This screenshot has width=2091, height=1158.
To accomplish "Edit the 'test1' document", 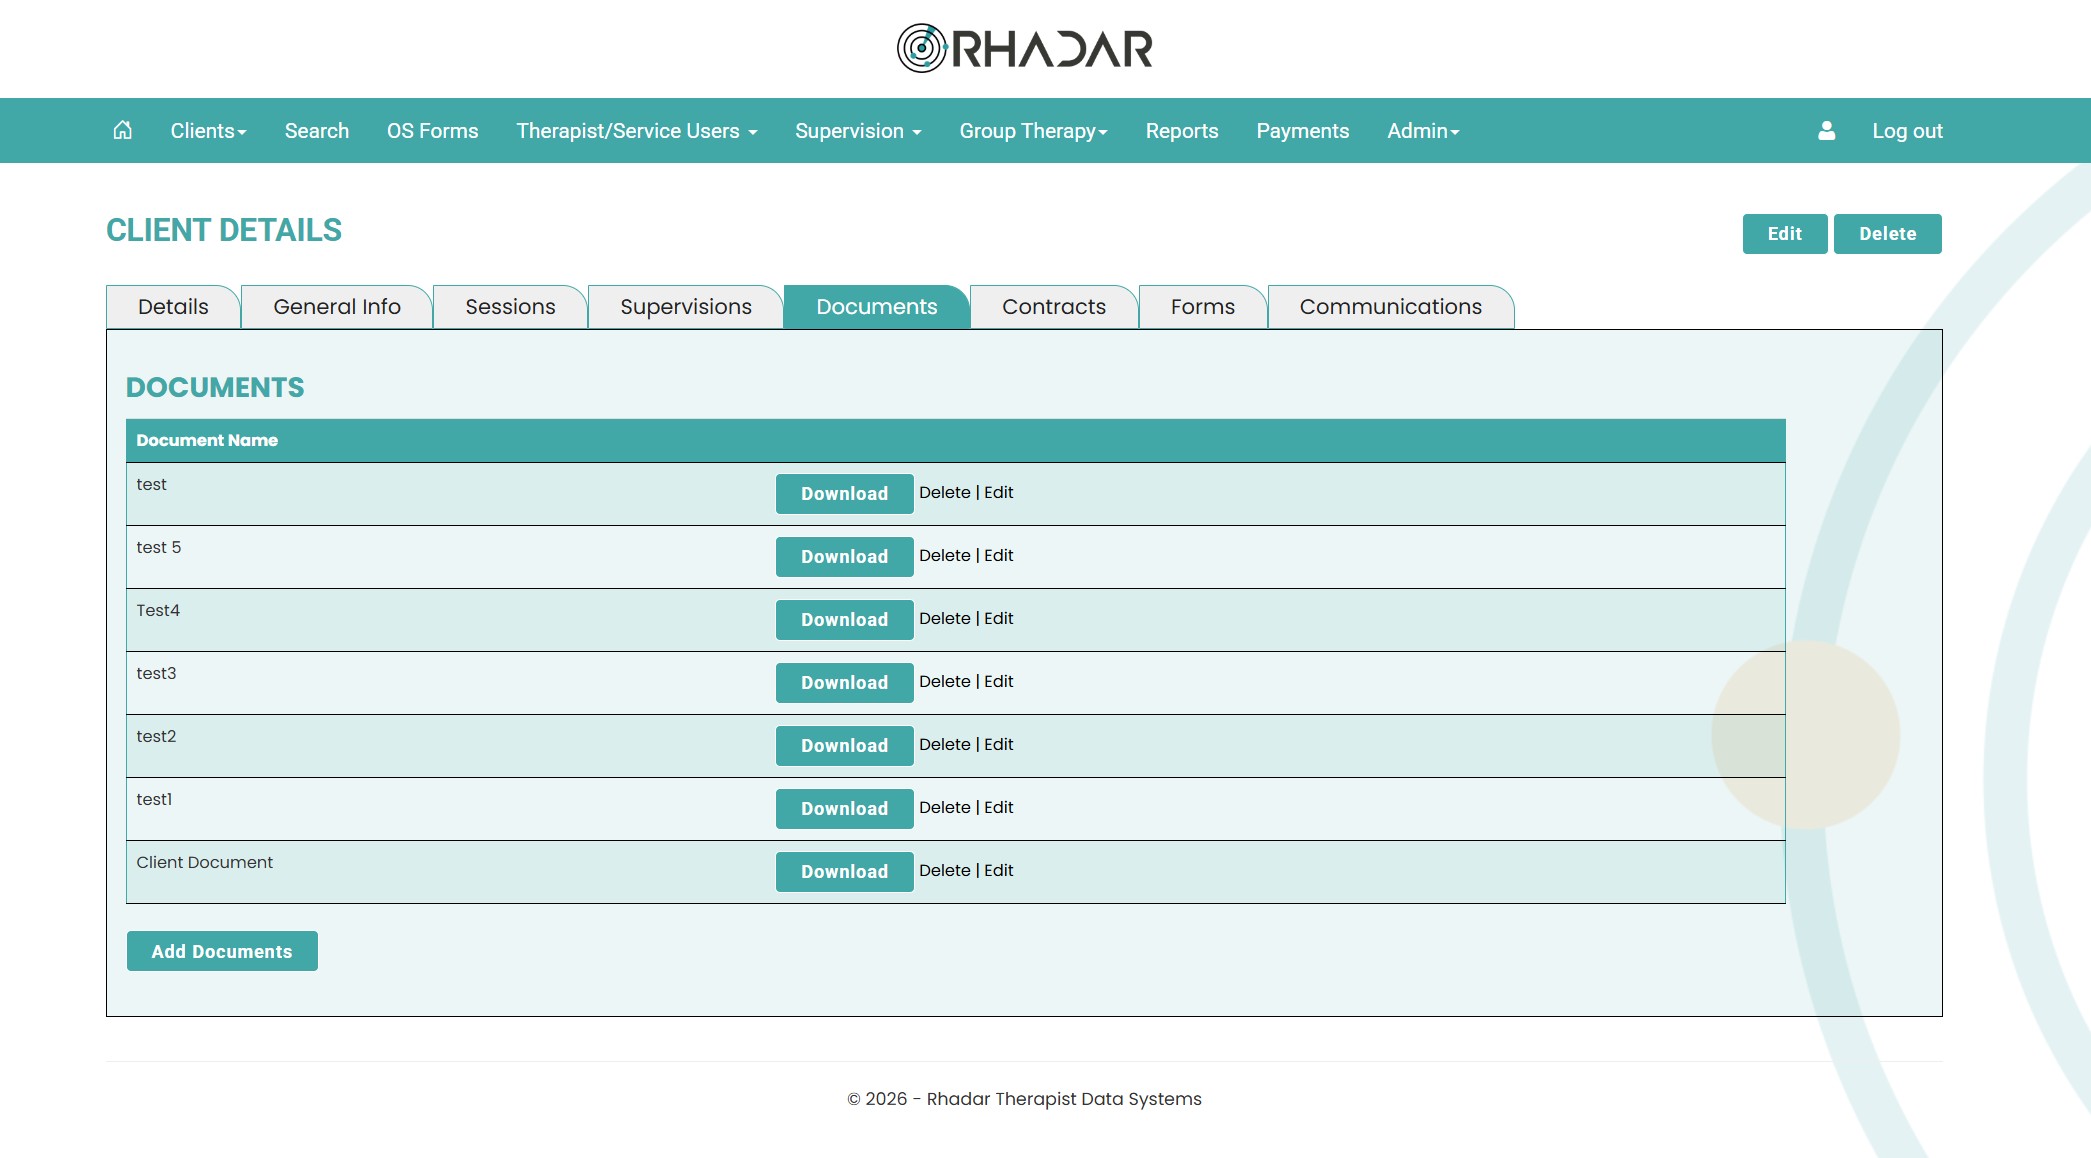I will point(999,808).
